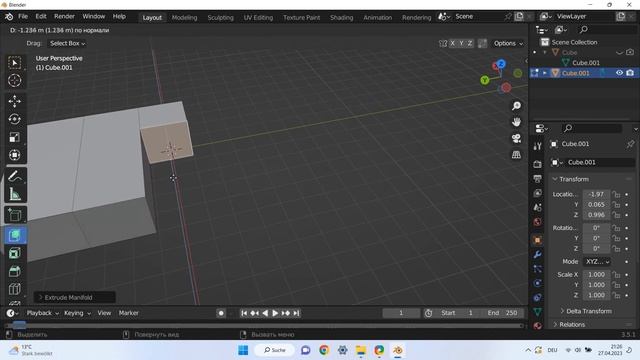Image resolution: width=640 pixels, height=360 pixels.
Task: Open the World properties tab icon
Action: click(538, 222)
